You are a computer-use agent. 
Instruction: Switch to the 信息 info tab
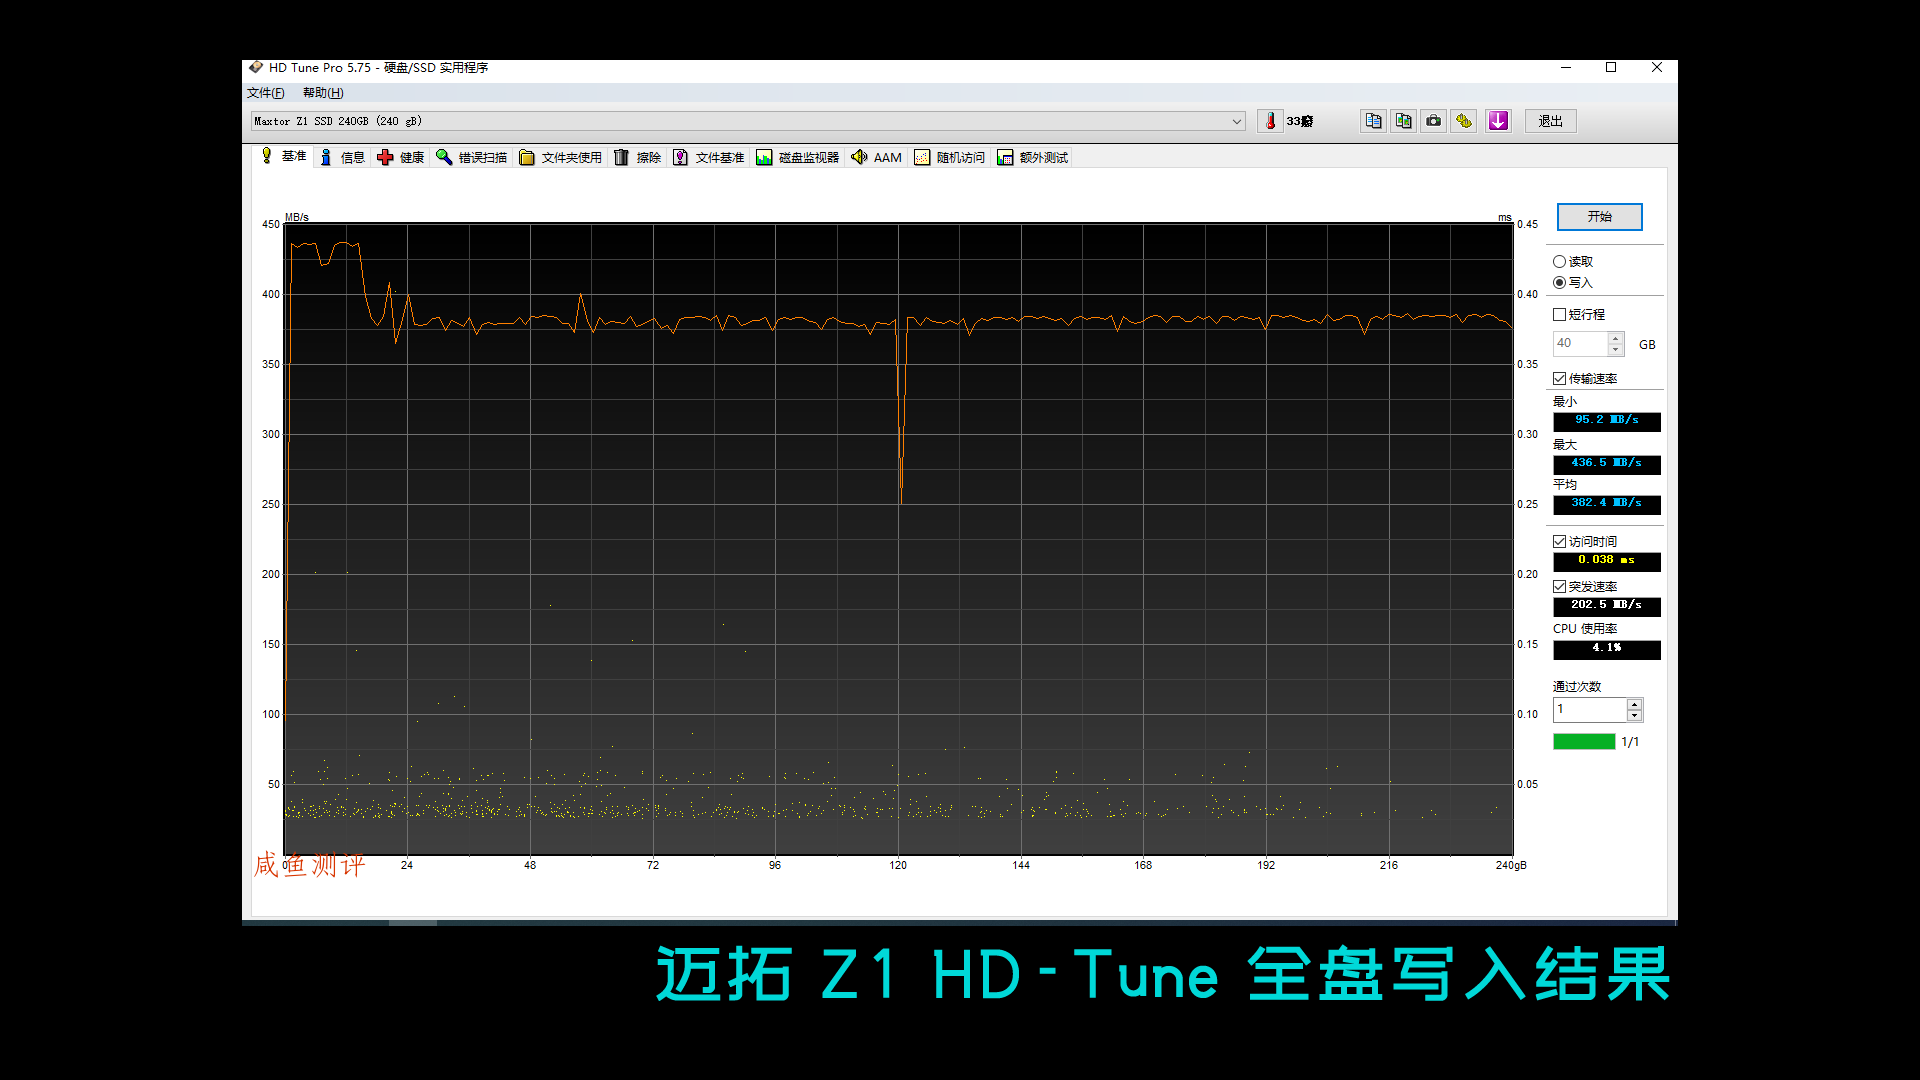(342, 158)
